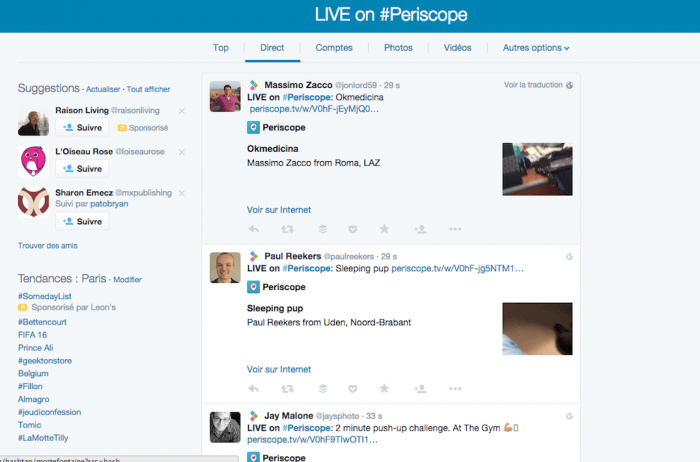Dismiss the L'Oiseau Rose suggestion
This screenshot has height=462, width=700.
pos(182,152)
